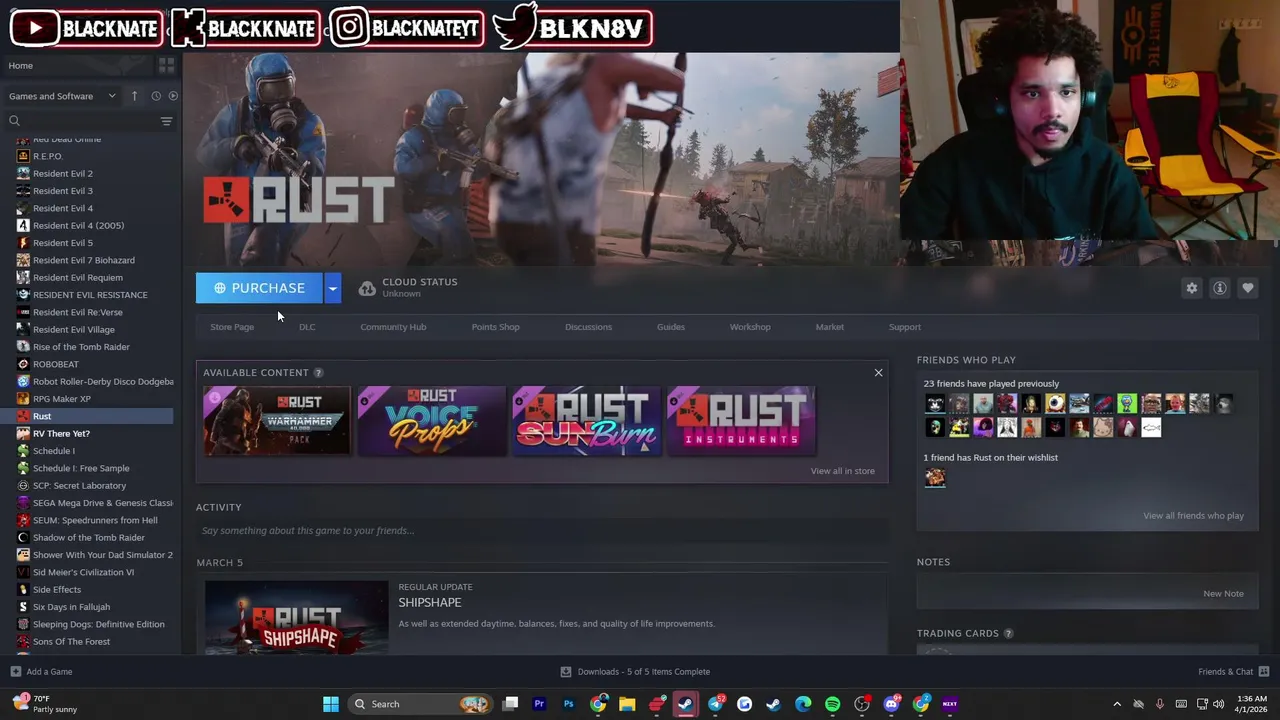Open the Store Page tab
Viewport: 1280px width, 720px height.
tap(232, 327)
